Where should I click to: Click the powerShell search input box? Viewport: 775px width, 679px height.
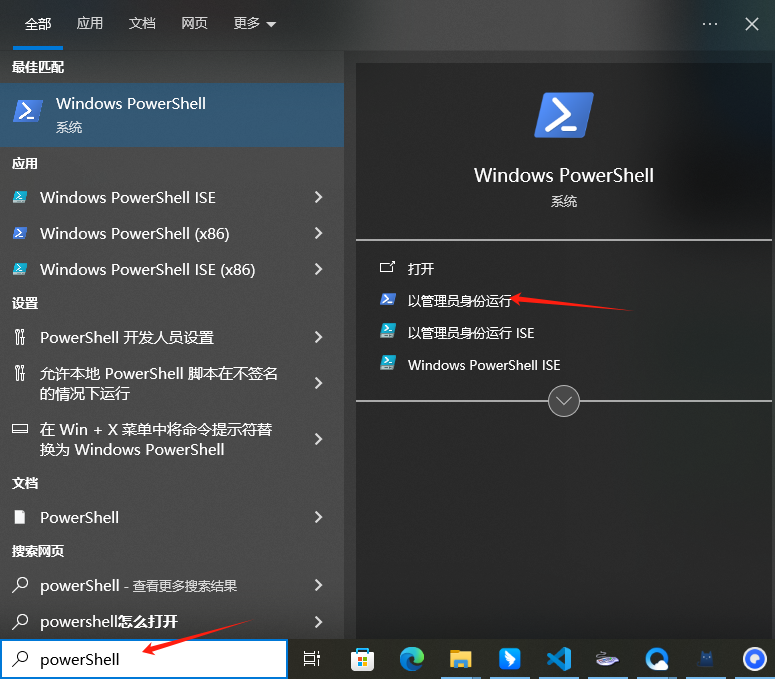pos(144,659)
